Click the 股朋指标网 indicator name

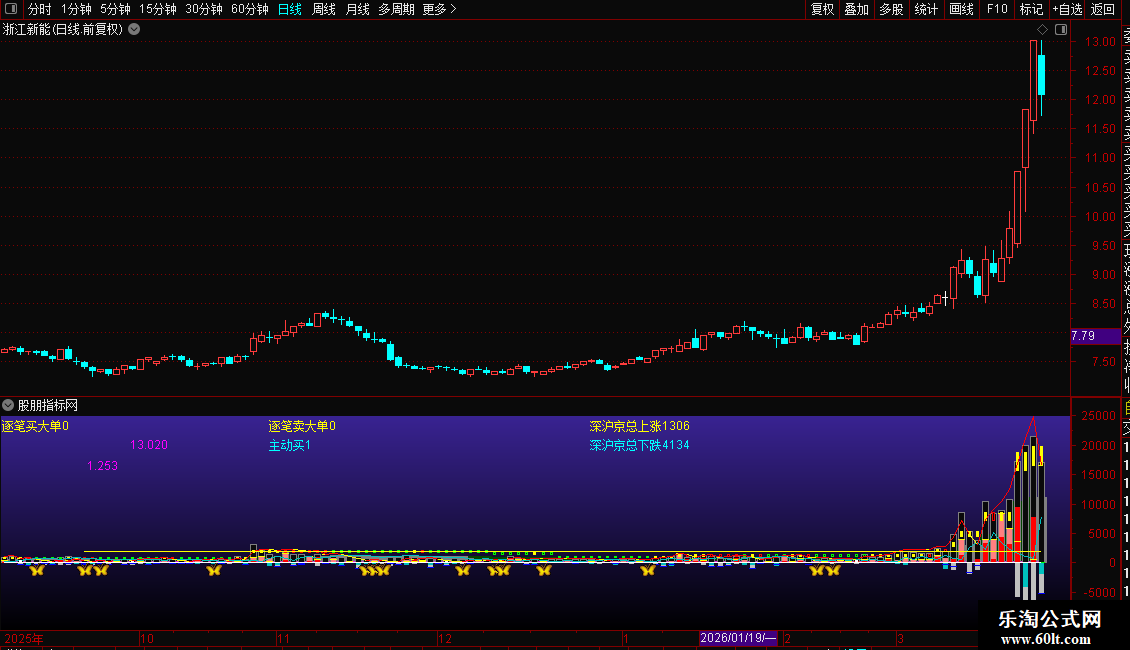pos(48,406)
